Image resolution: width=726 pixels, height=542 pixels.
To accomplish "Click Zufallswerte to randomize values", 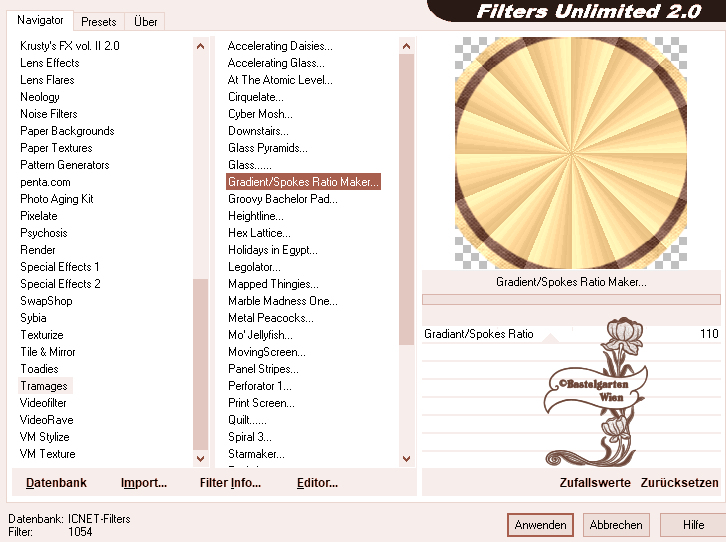I will pos(595,483).
